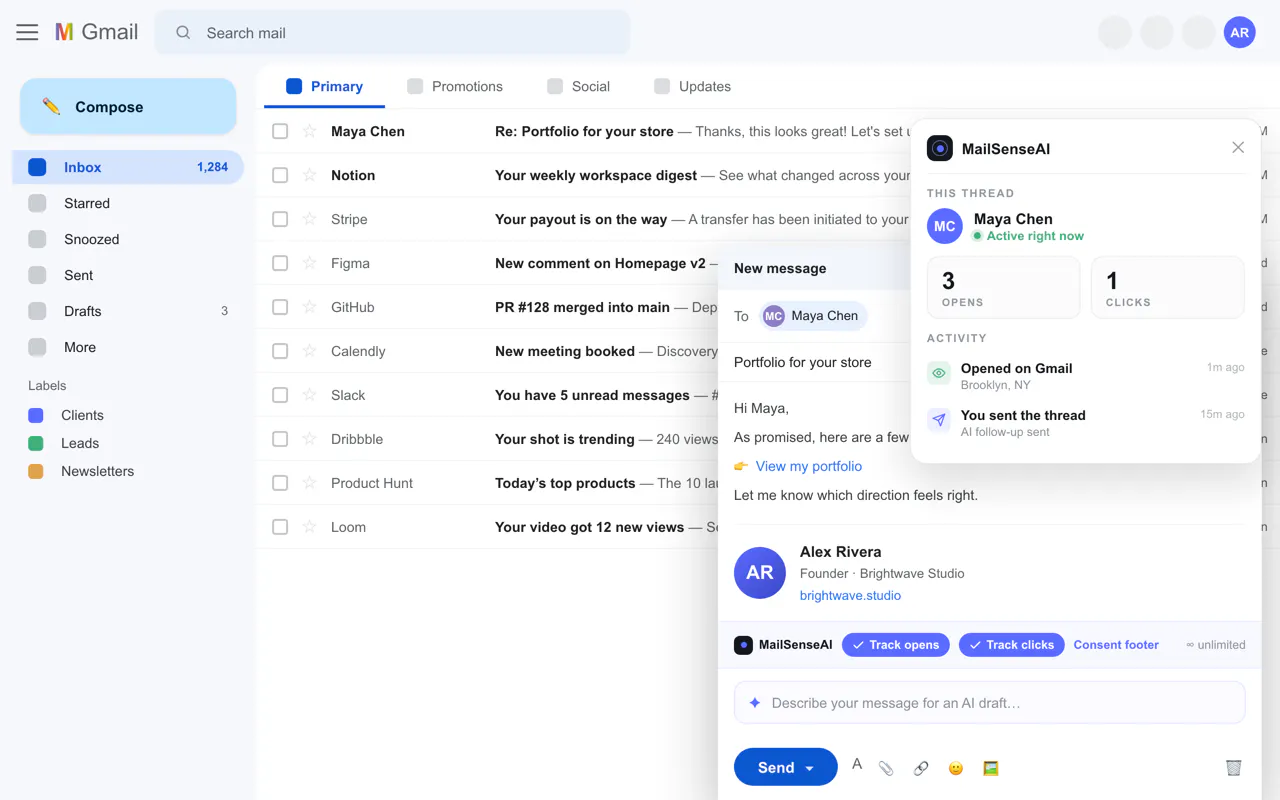Viewport: 1280px width, 800px height.
Task: Focus the Search mail field
Action: click(392, 33)
